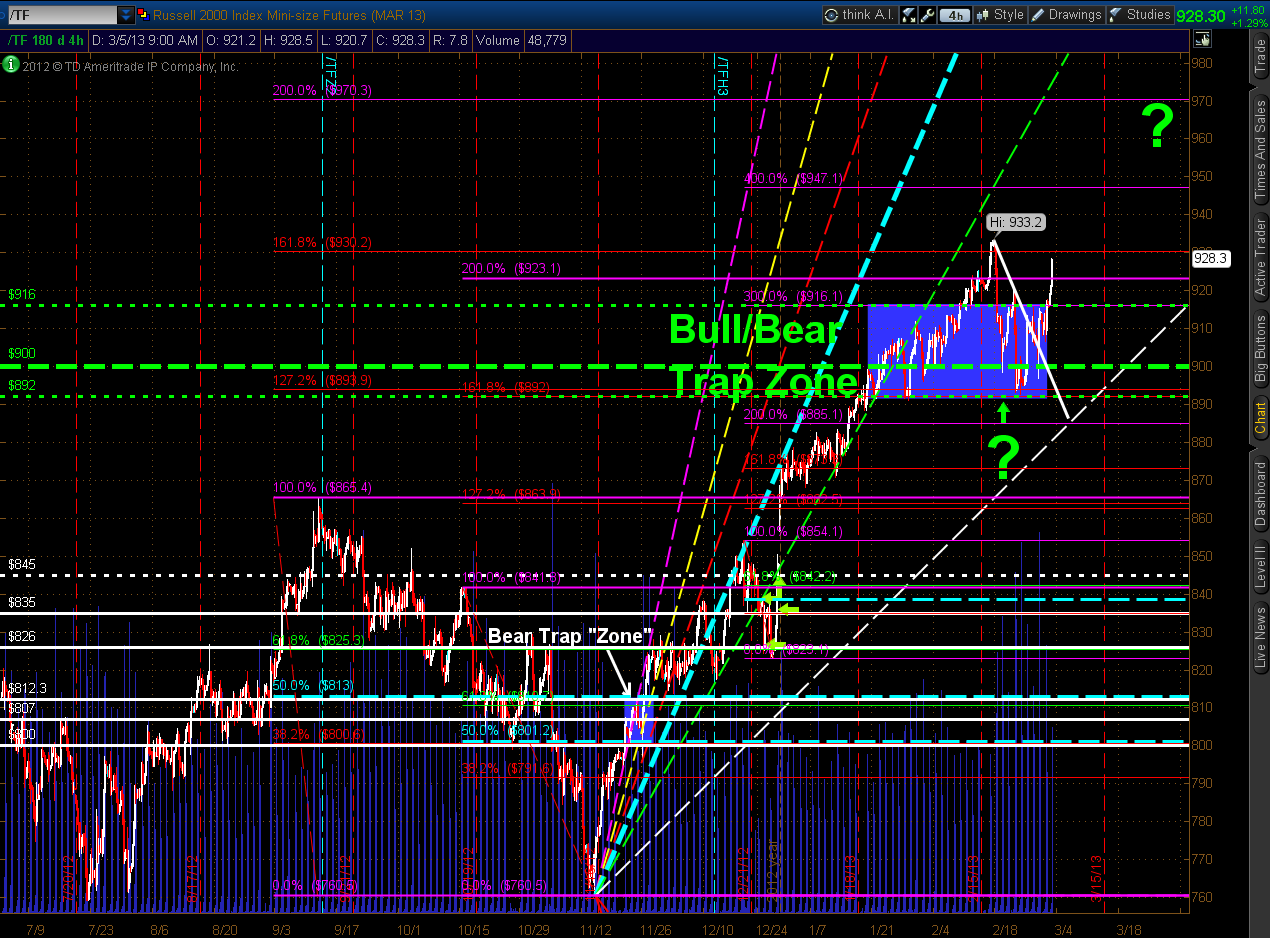Switch to the Big Buttons tab

pos(1260,350)
